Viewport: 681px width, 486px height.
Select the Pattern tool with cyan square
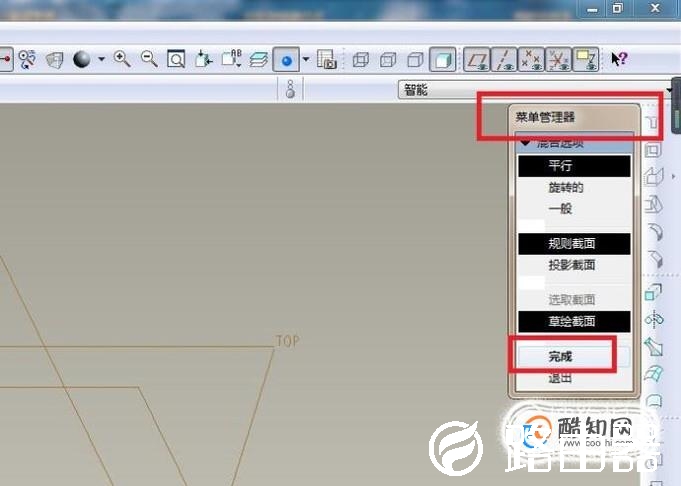click(654, 292)
